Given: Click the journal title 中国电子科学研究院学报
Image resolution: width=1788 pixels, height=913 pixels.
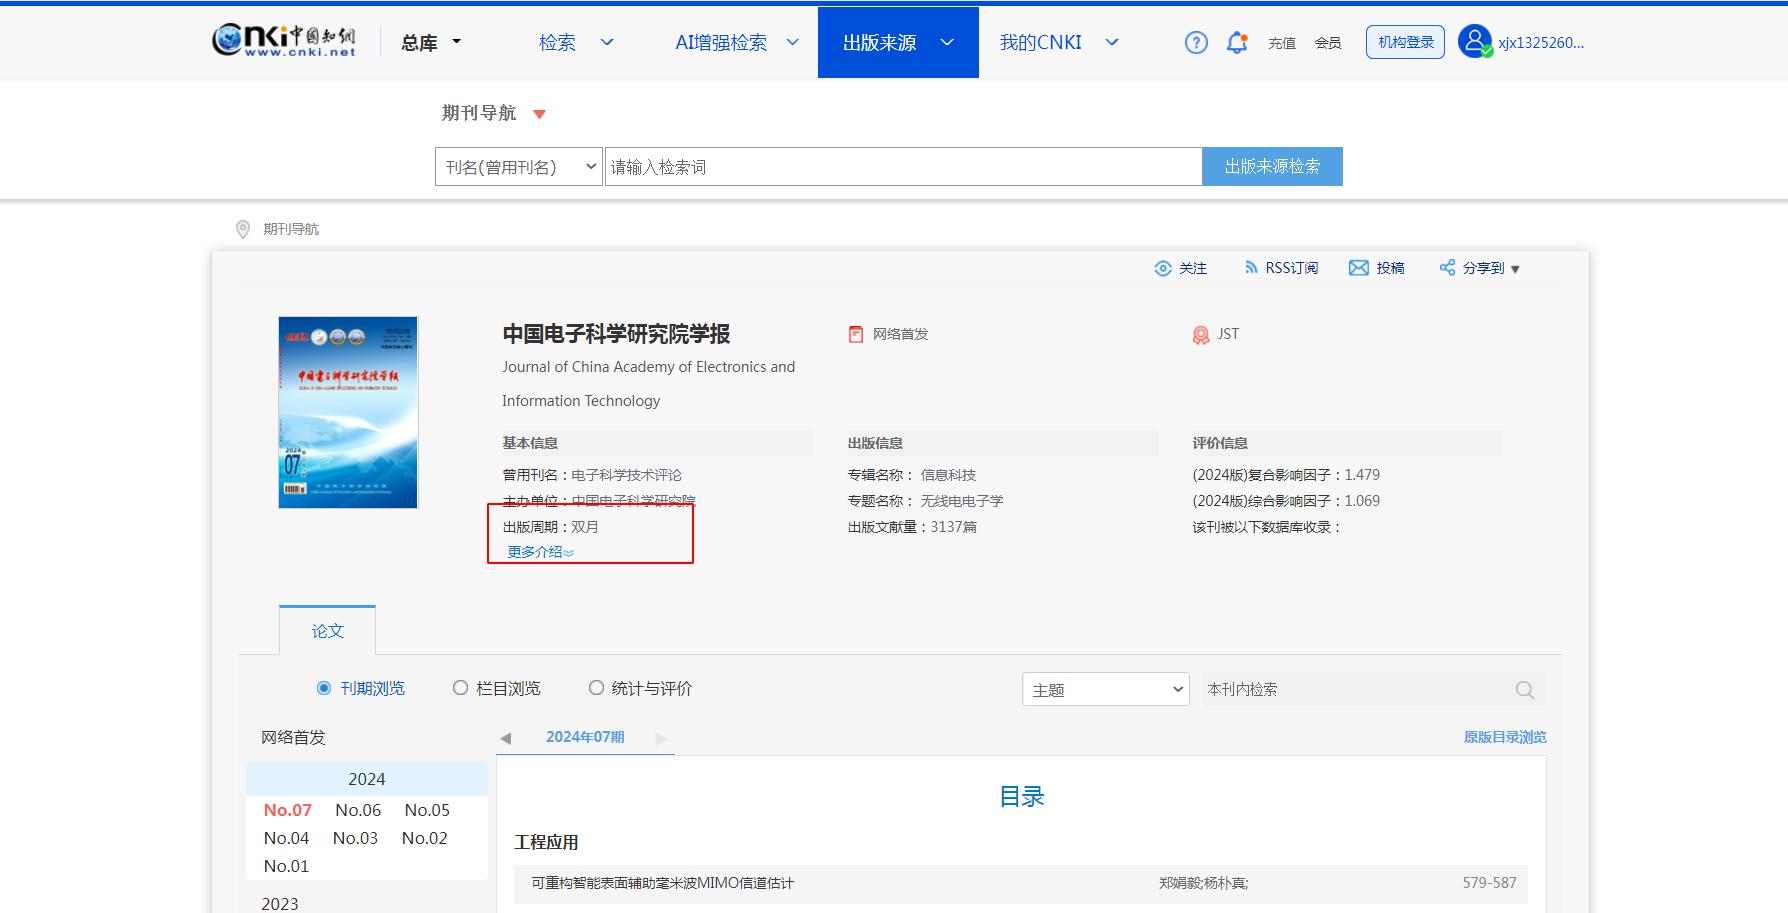Looking at the screenshot, I should click(616, 334).
